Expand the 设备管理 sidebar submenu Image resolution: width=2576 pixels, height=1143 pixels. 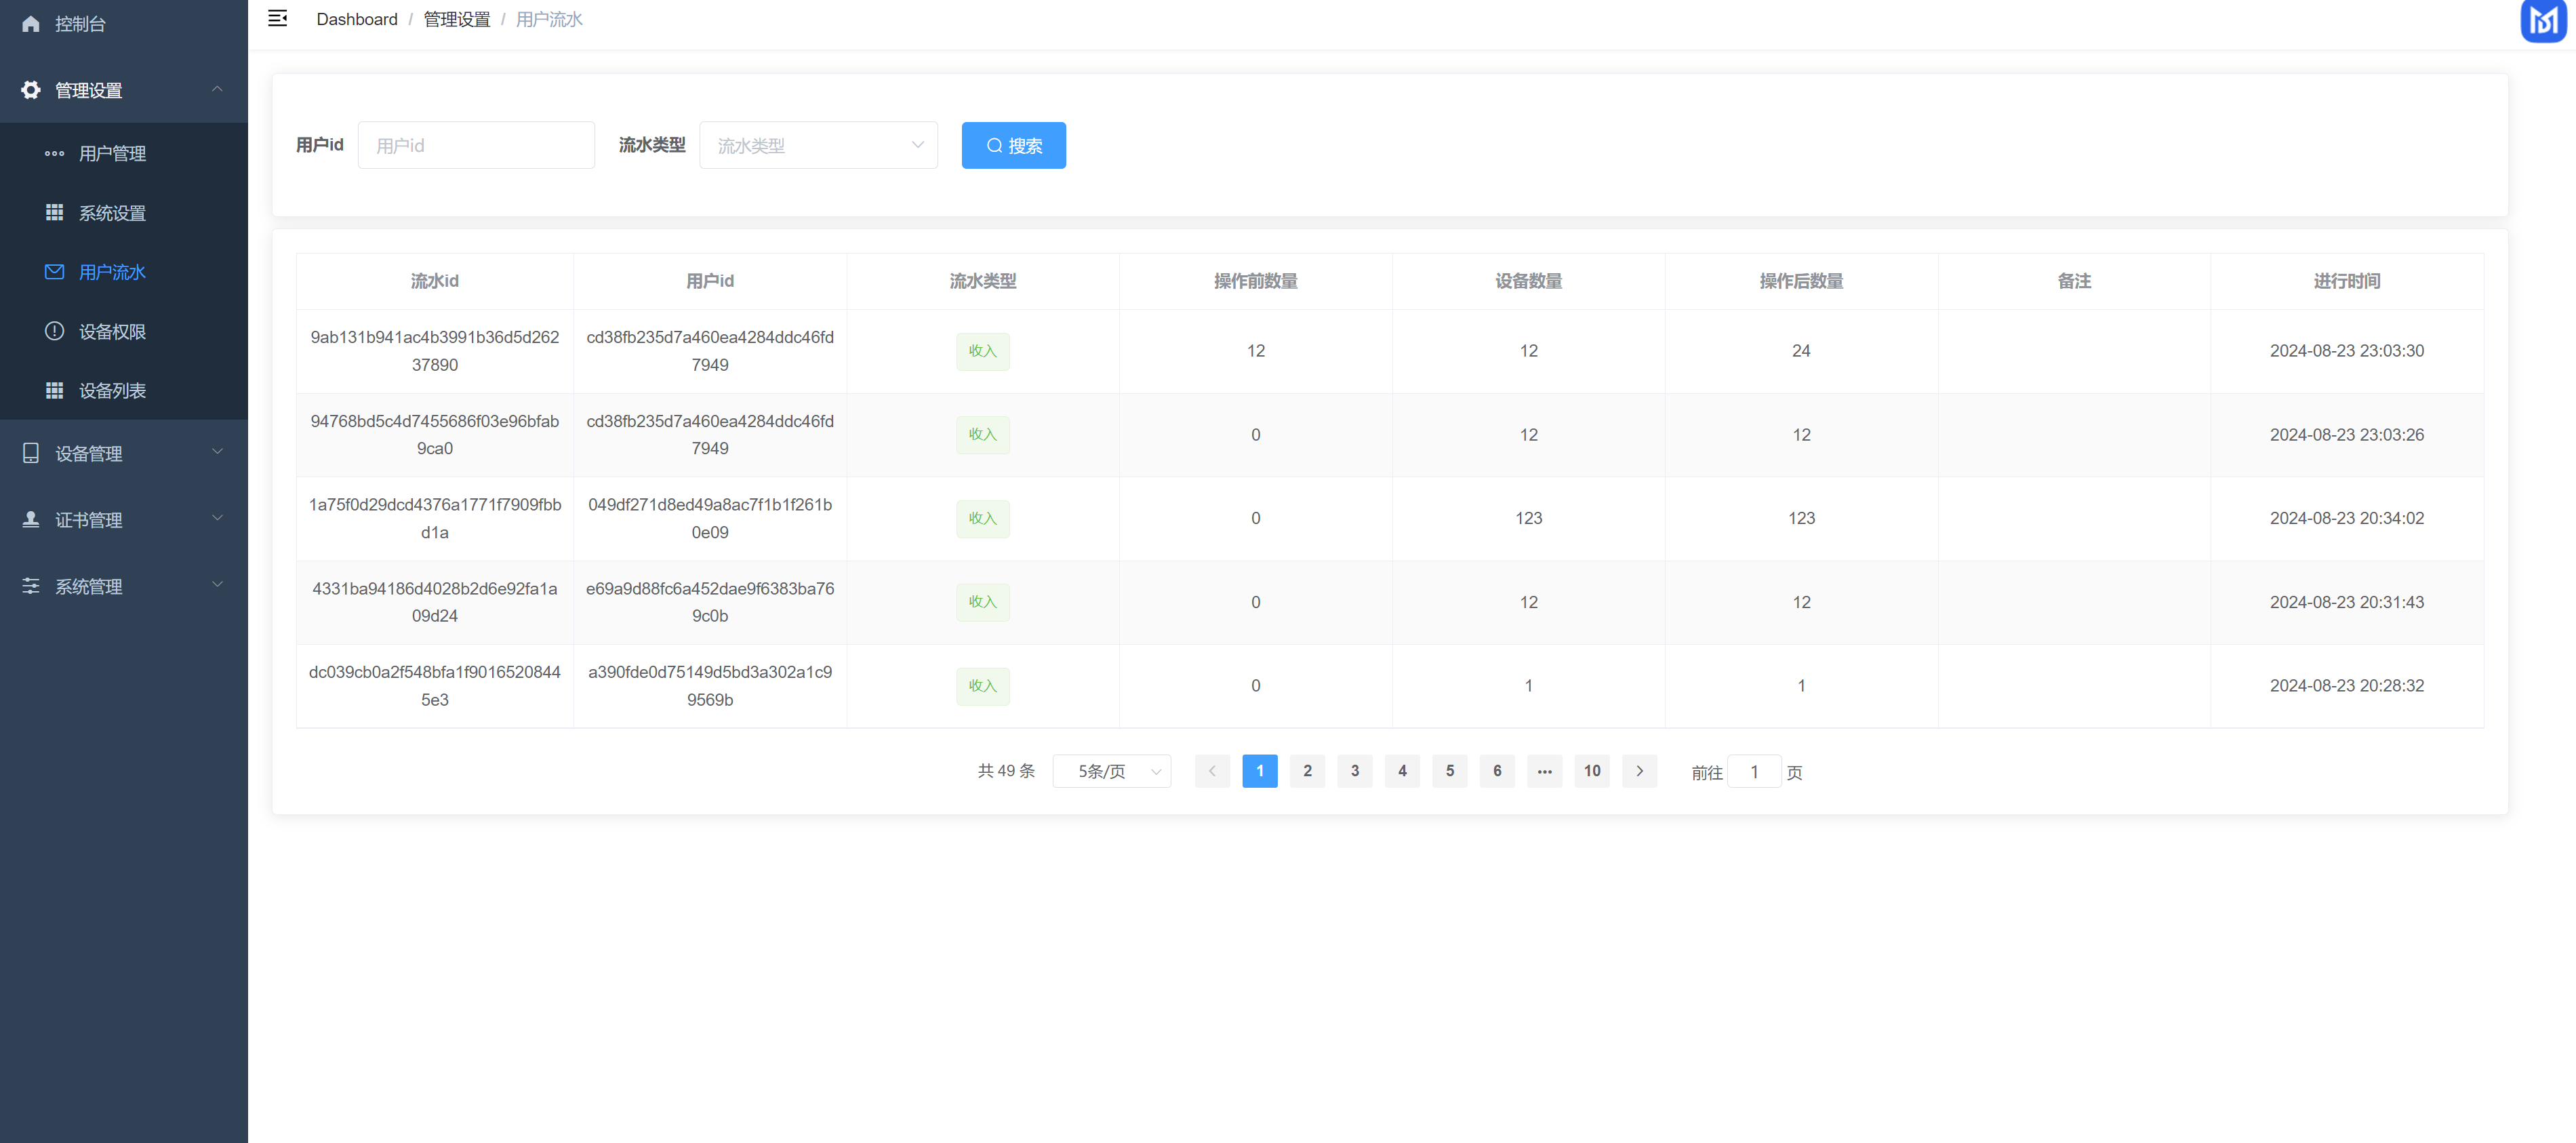coord(124,453)
